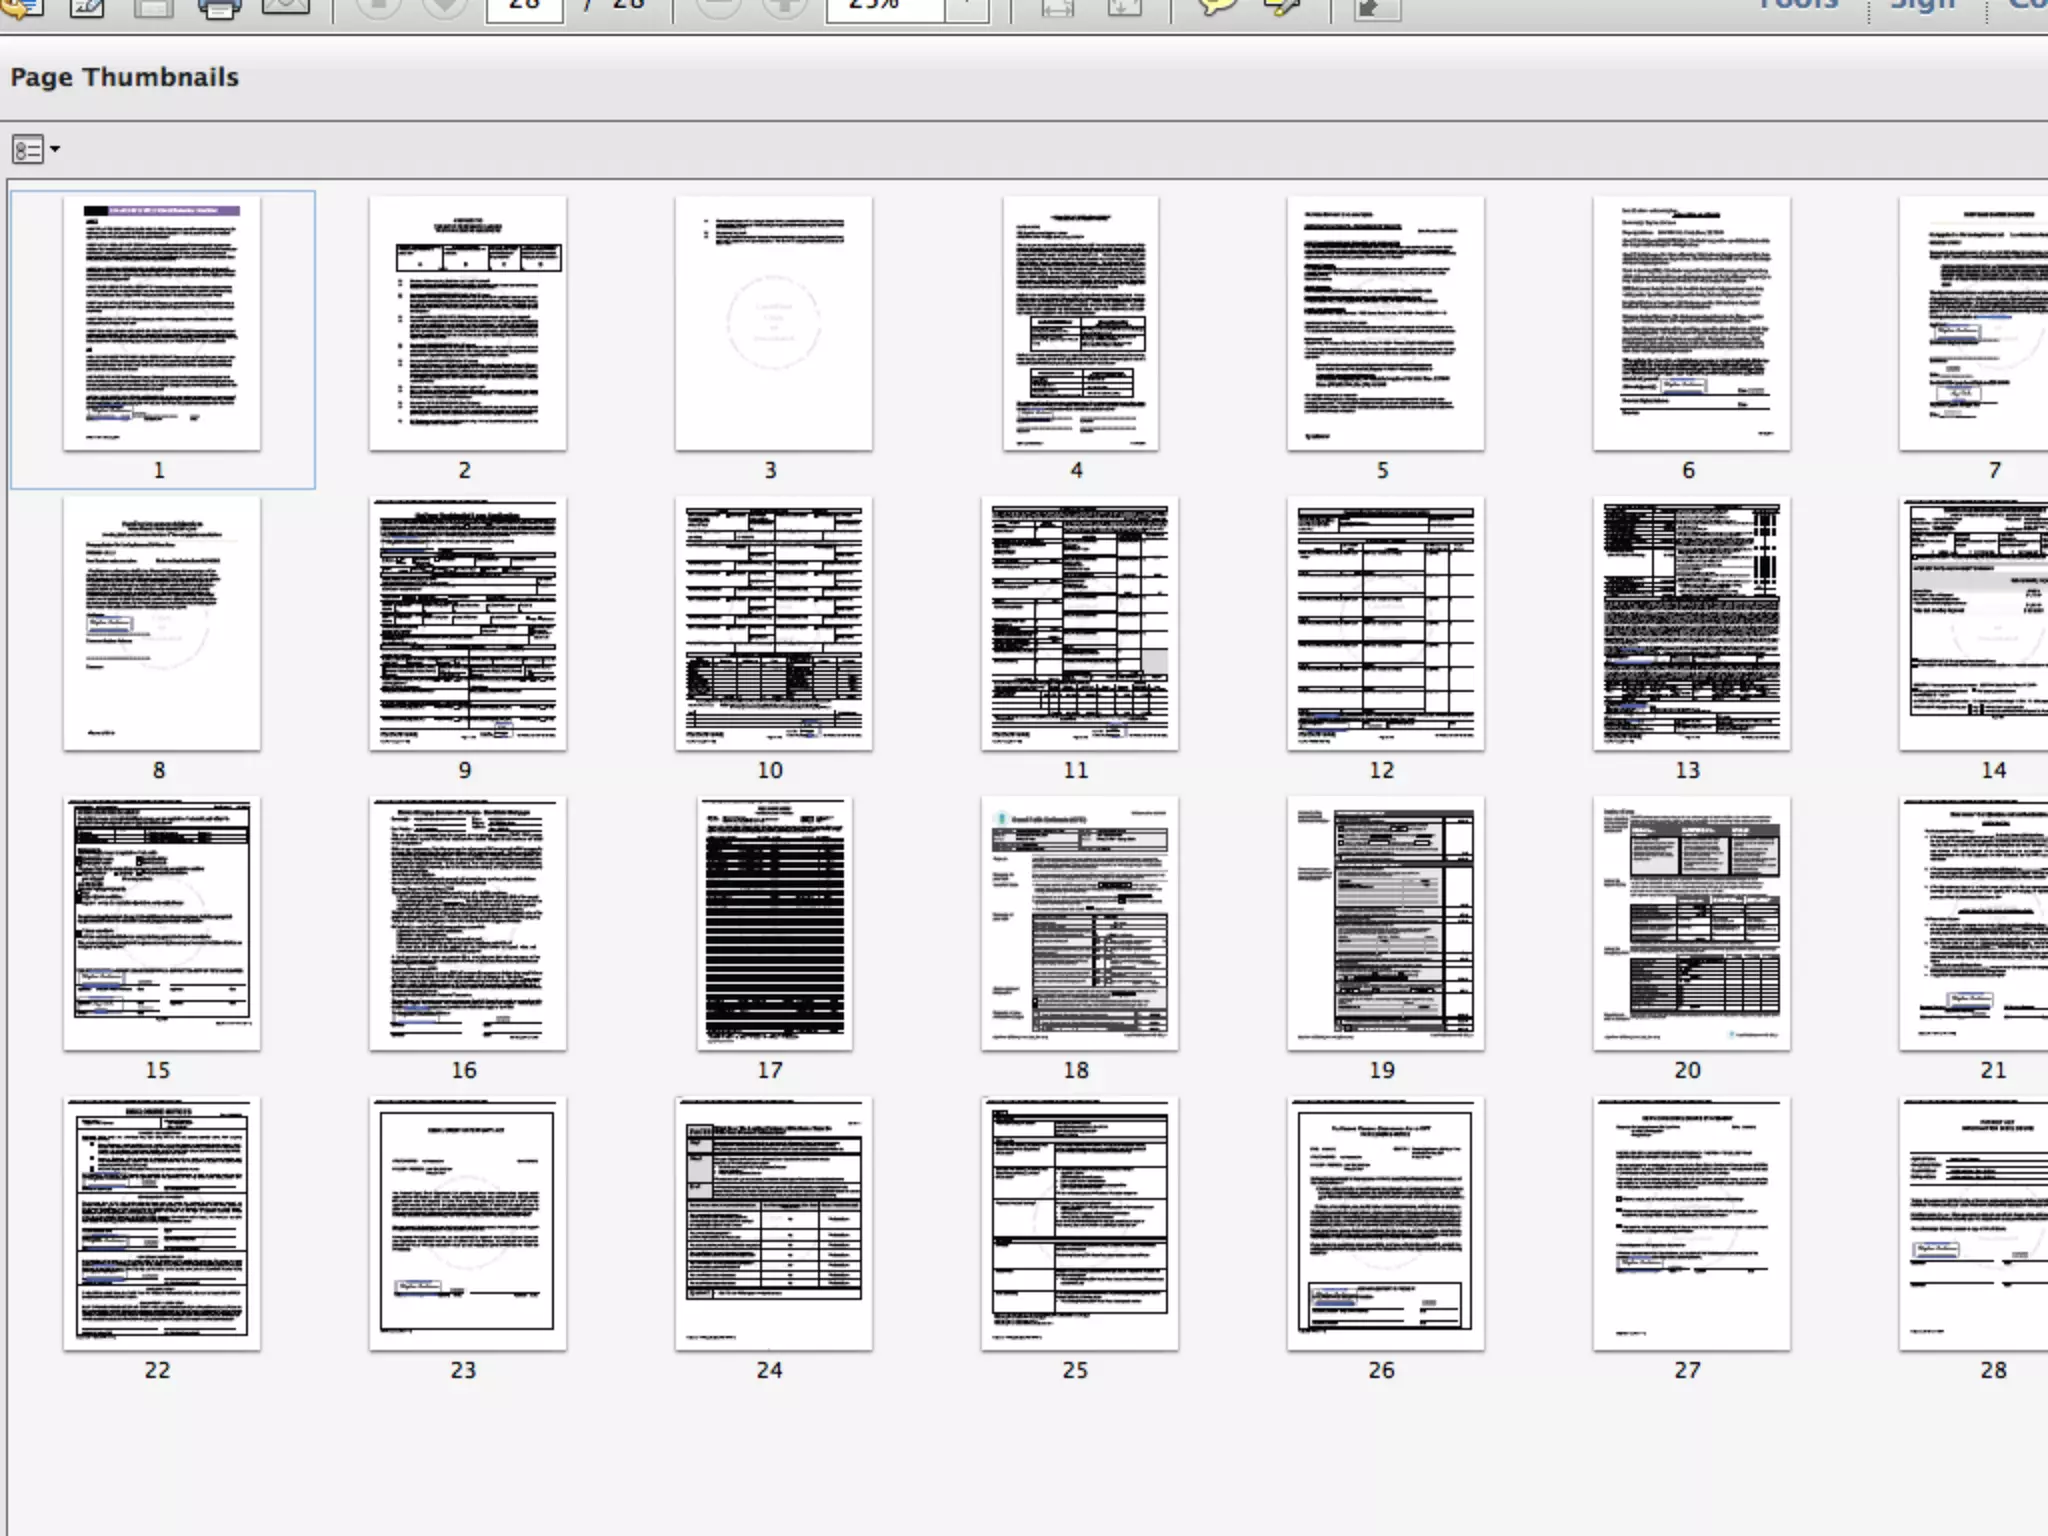
Task: Click the share/expand toolbar icon
Action: tap(1376, 8)
